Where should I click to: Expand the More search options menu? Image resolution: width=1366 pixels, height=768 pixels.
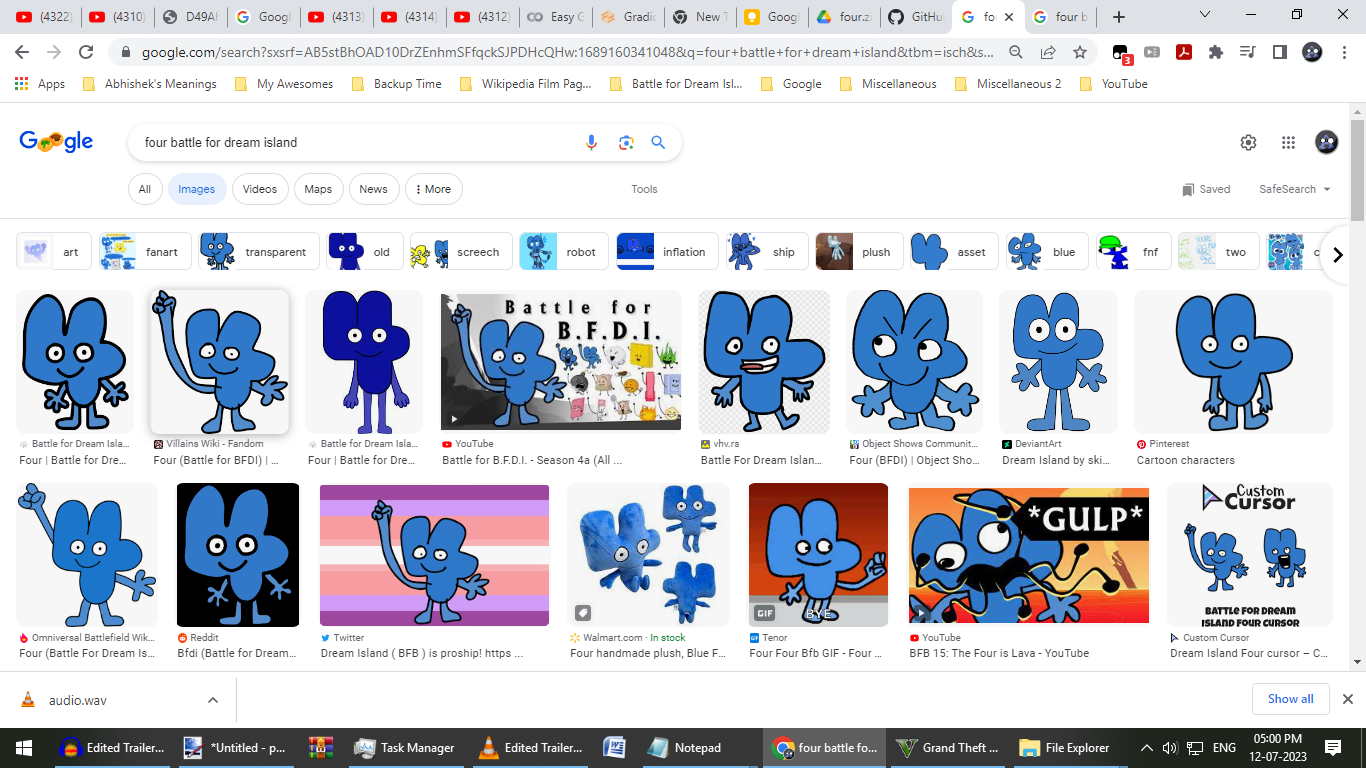(432, 189)
